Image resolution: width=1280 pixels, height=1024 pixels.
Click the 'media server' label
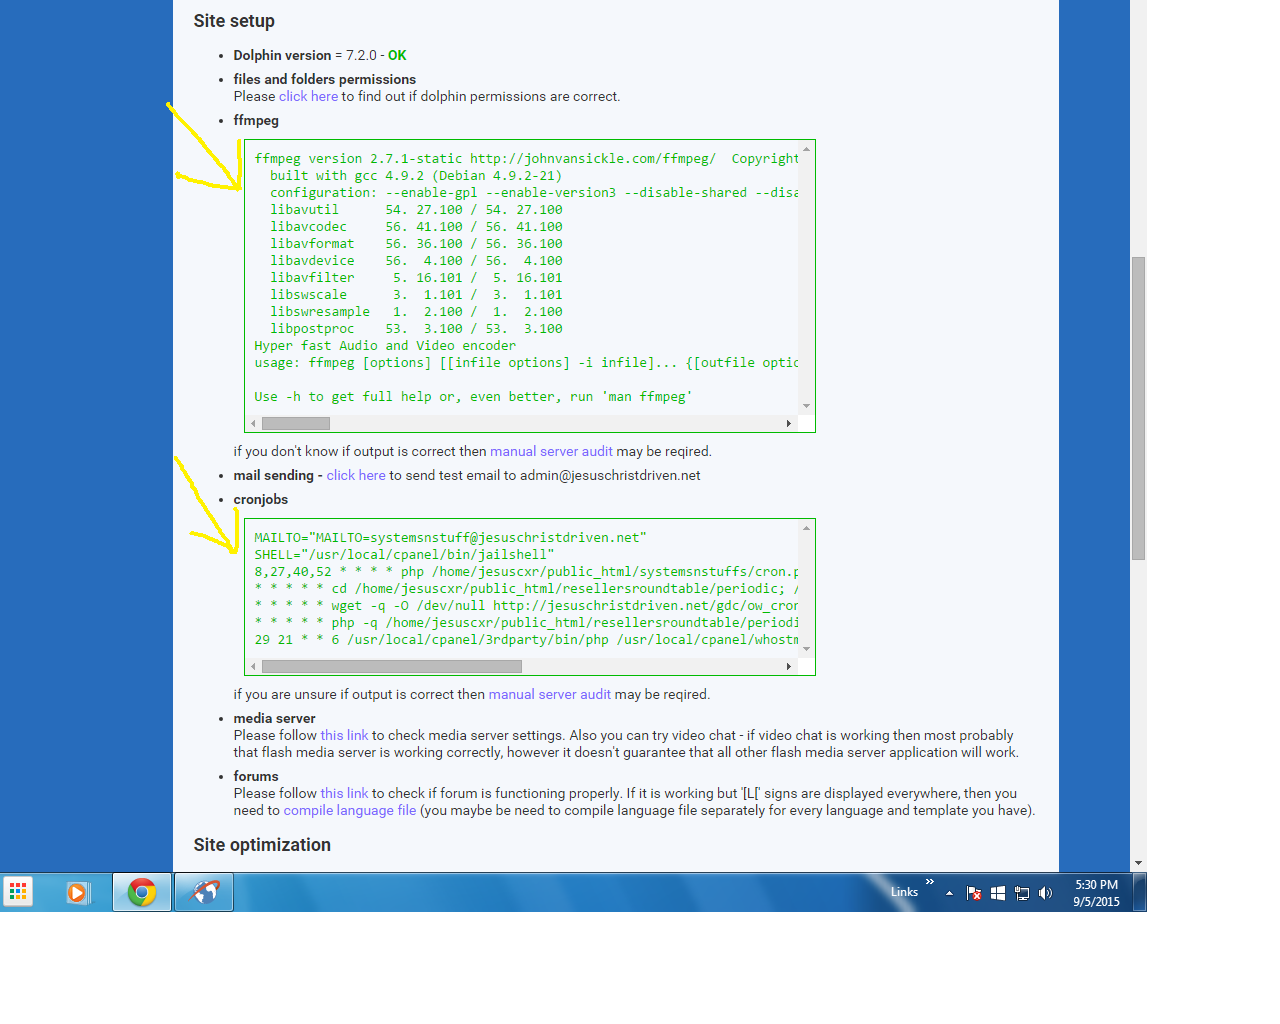tap(275, 718)
